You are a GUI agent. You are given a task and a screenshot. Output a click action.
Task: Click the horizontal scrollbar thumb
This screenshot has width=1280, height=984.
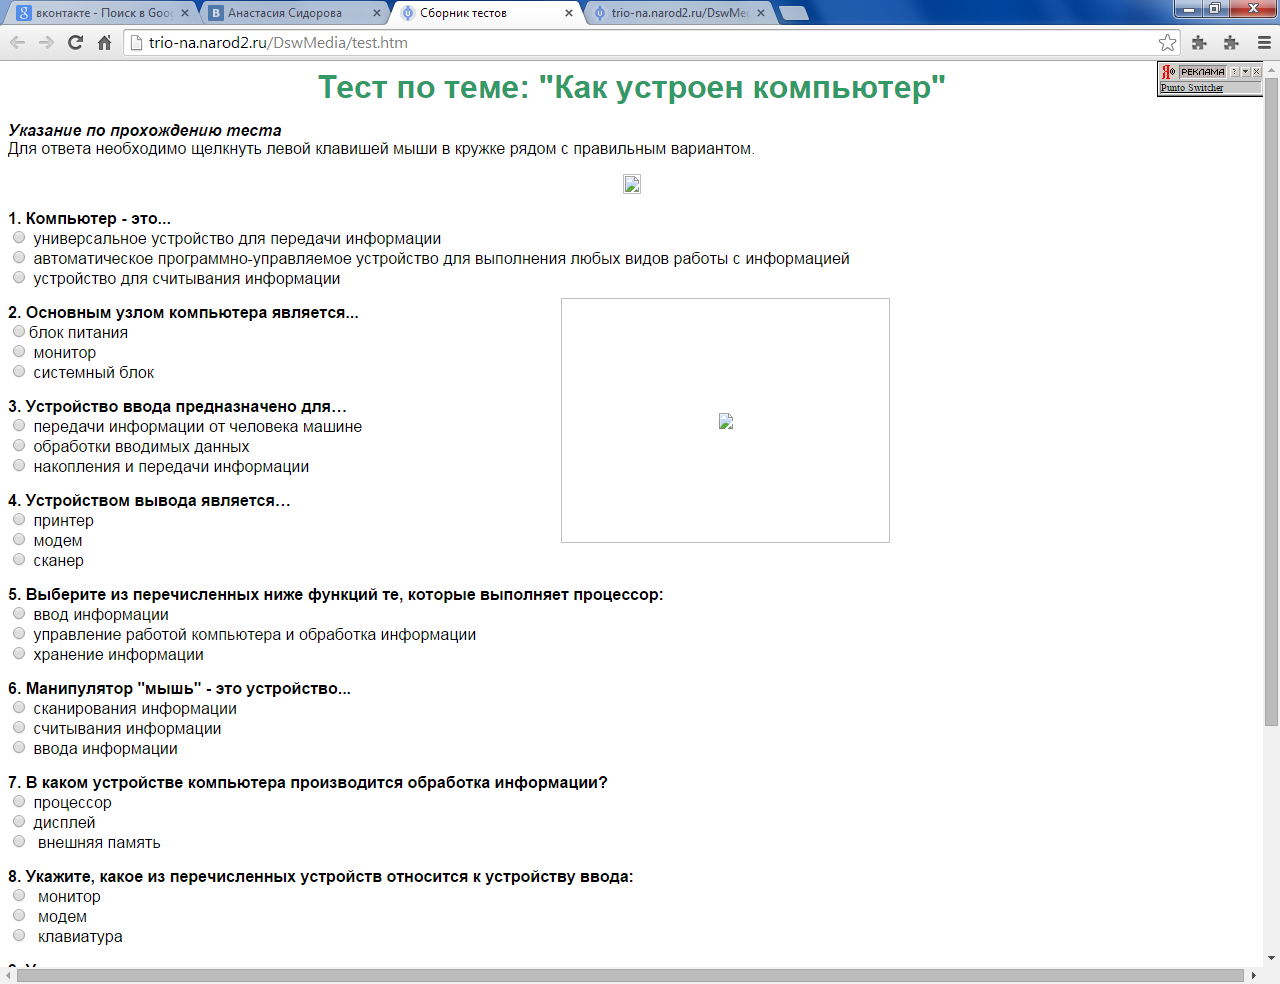click(630, 975)
